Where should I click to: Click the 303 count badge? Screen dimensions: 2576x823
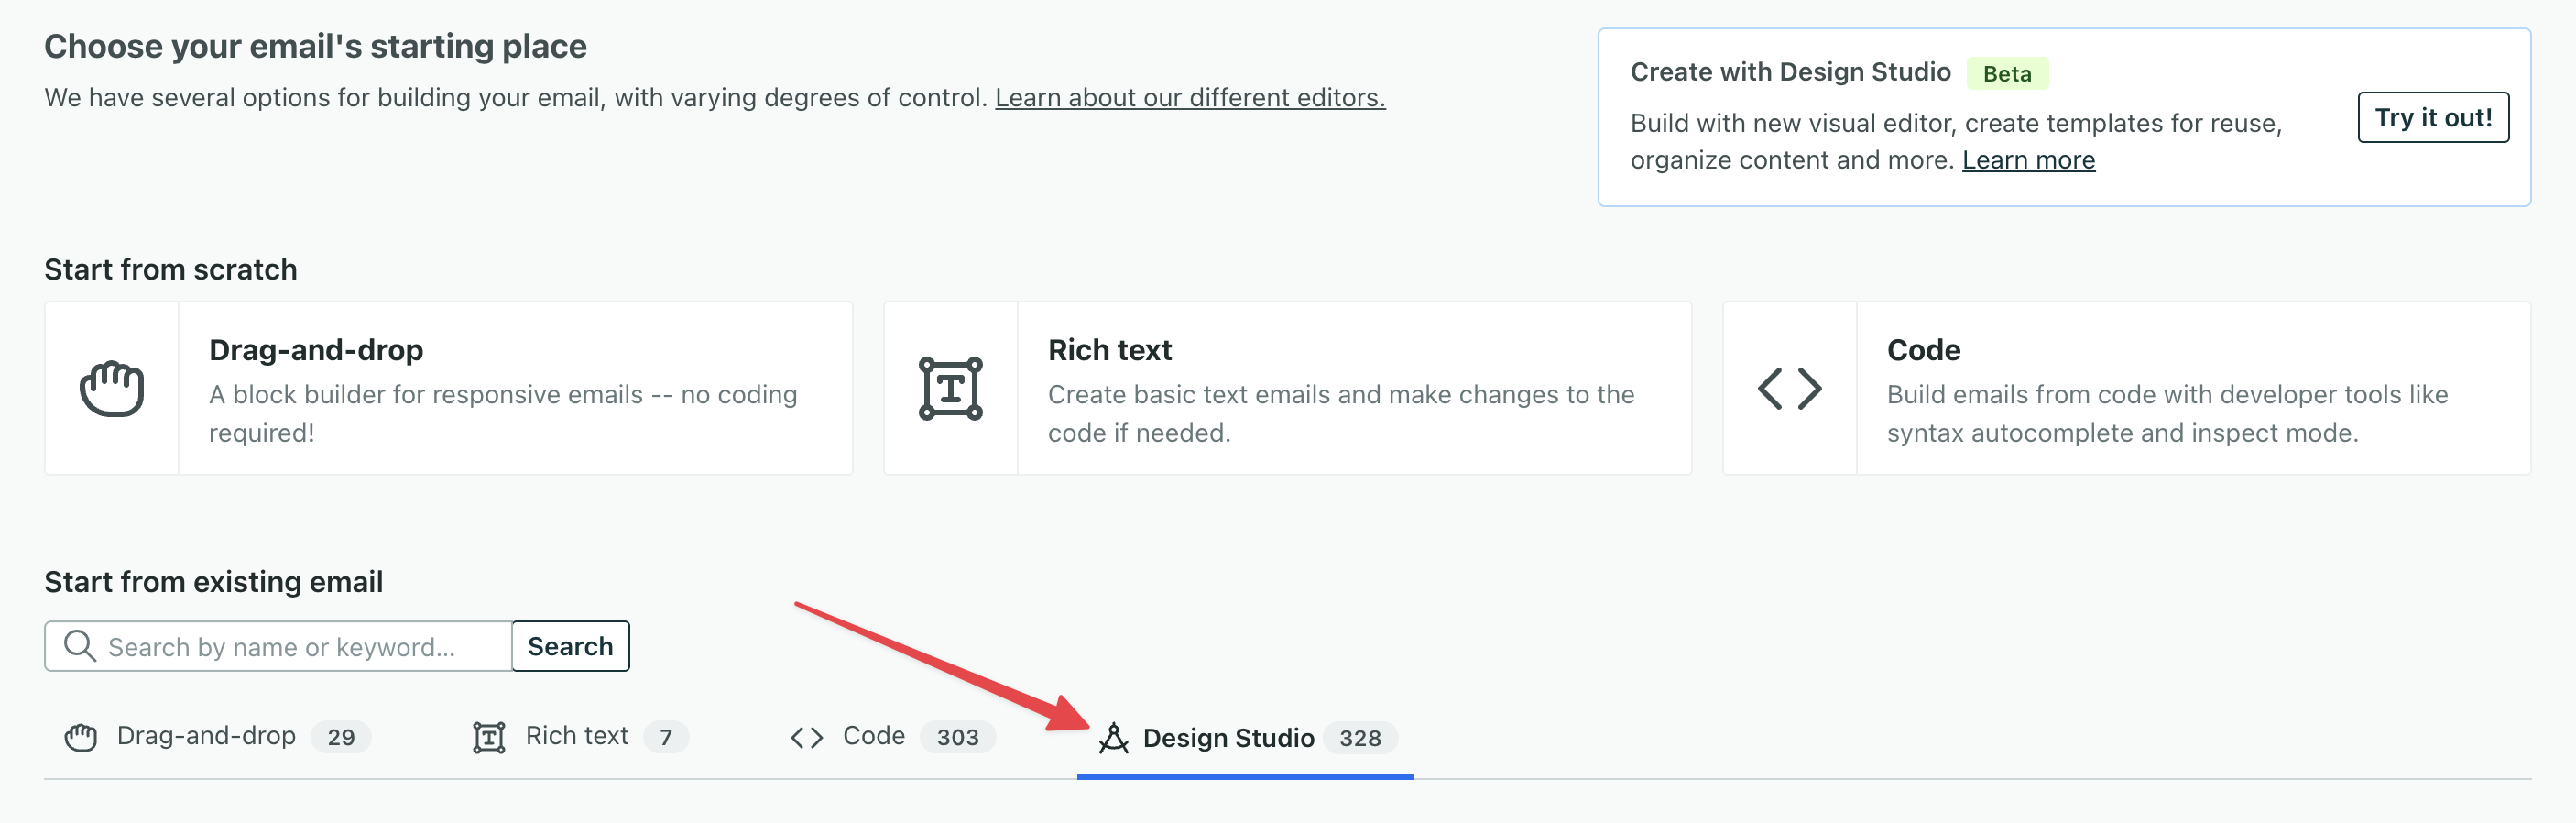tap(957, 737)
